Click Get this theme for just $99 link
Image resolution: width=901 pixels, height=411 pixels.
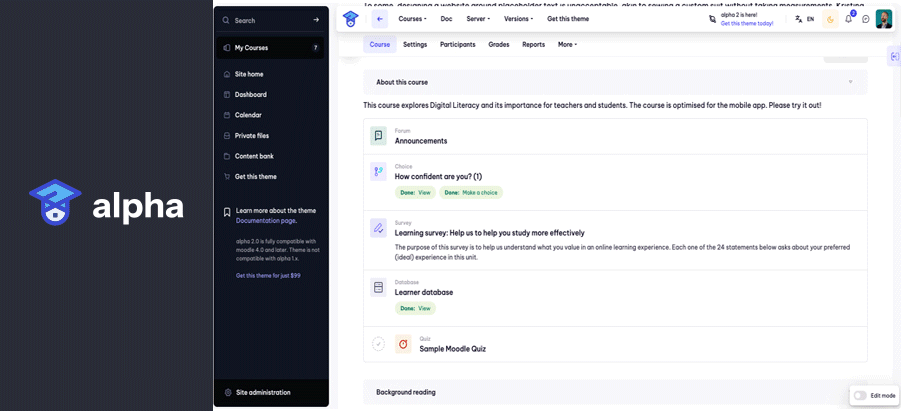pos(268,275)
